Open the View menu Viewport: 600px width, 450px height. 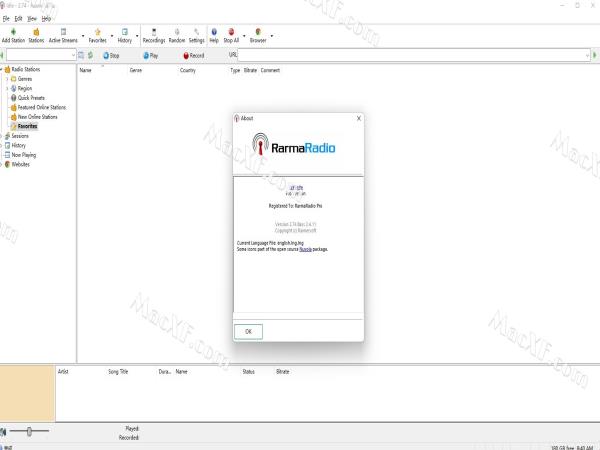pyautogui.click(x=32, y=18)
